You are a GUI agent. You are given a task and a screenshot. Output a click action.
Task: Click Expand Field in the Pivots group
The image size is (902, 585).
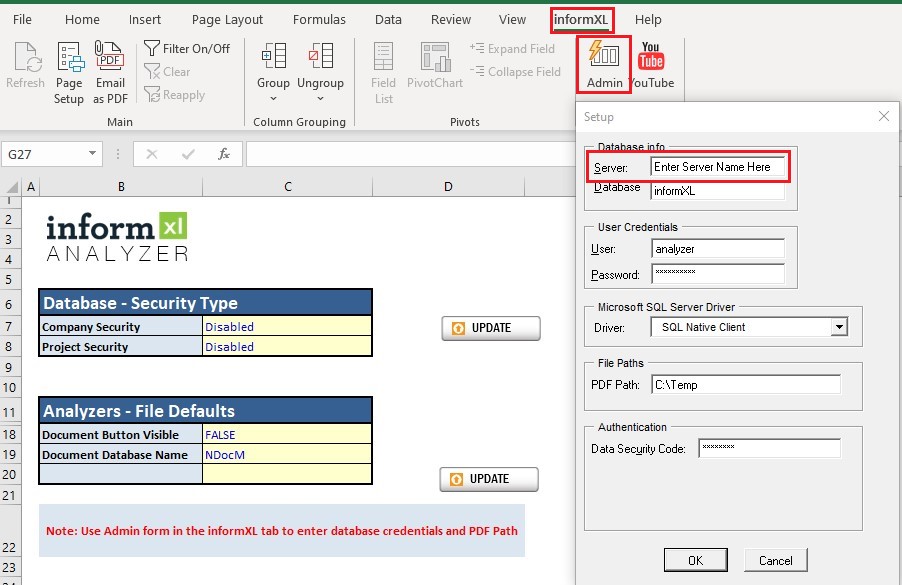(514, 48)
